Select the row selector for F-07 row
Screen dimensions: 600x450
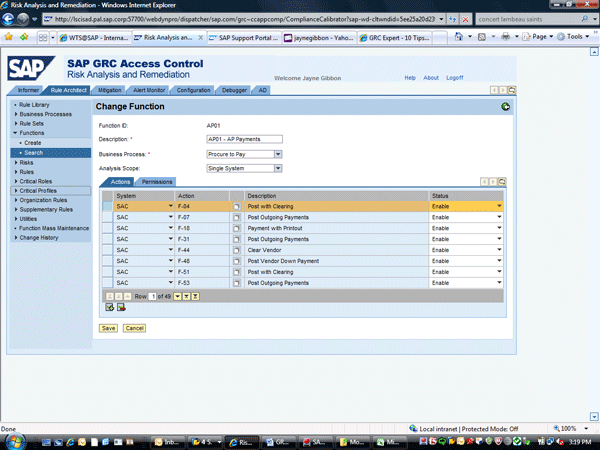106,217
